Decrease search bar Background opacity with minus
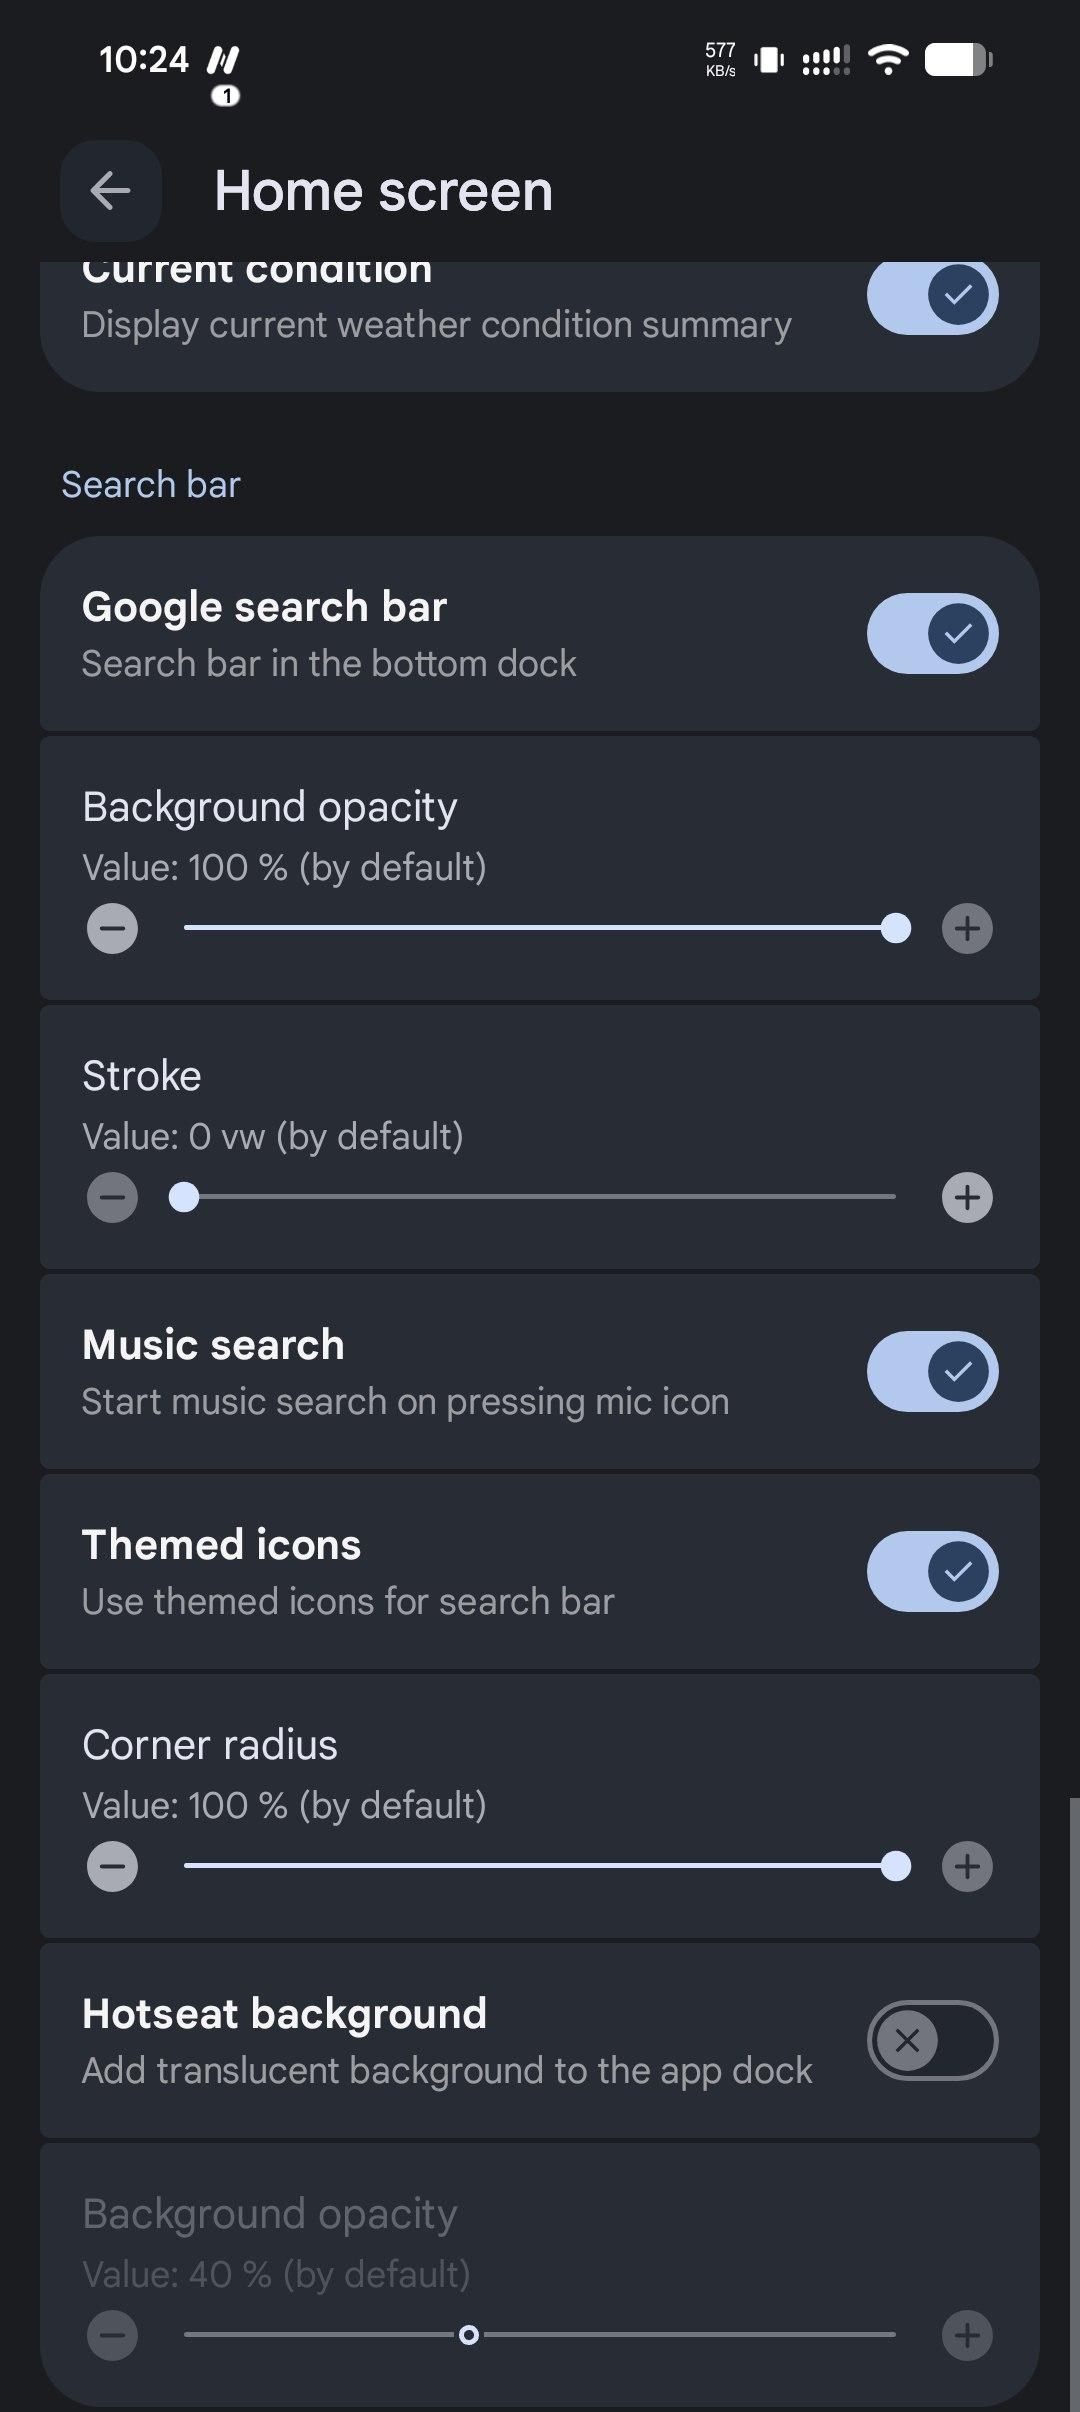1080x2412 pixels. pos(112,929)
